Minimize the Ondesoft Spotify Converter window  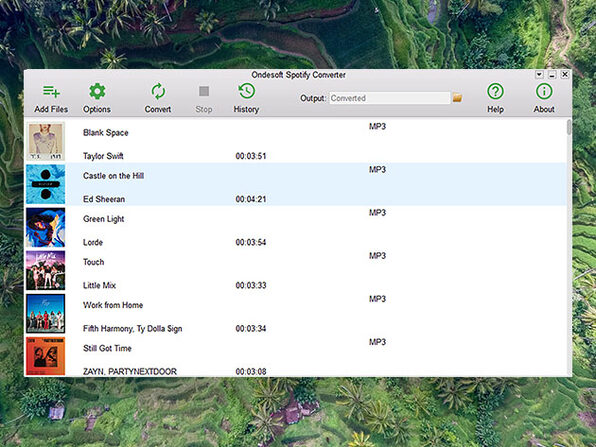coord(552,74)
